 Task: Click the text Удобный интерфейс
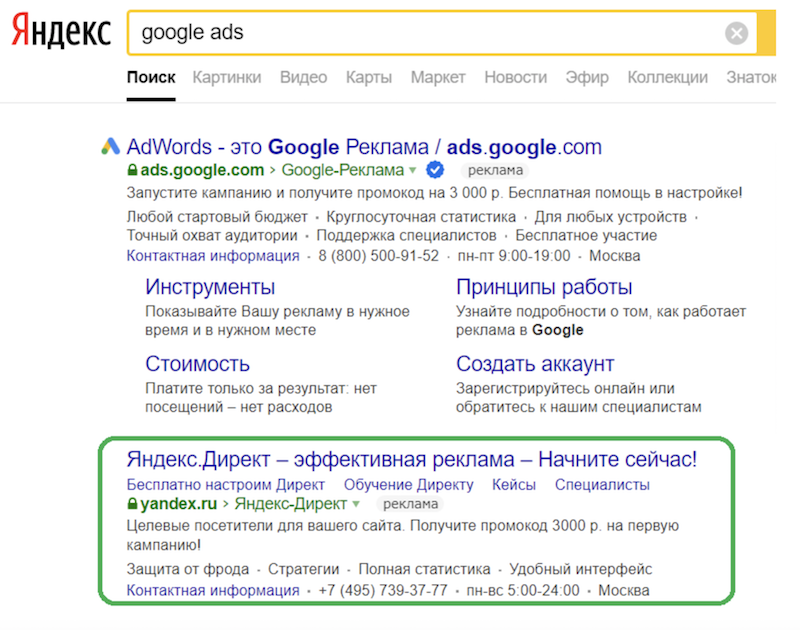coord(581,569)
